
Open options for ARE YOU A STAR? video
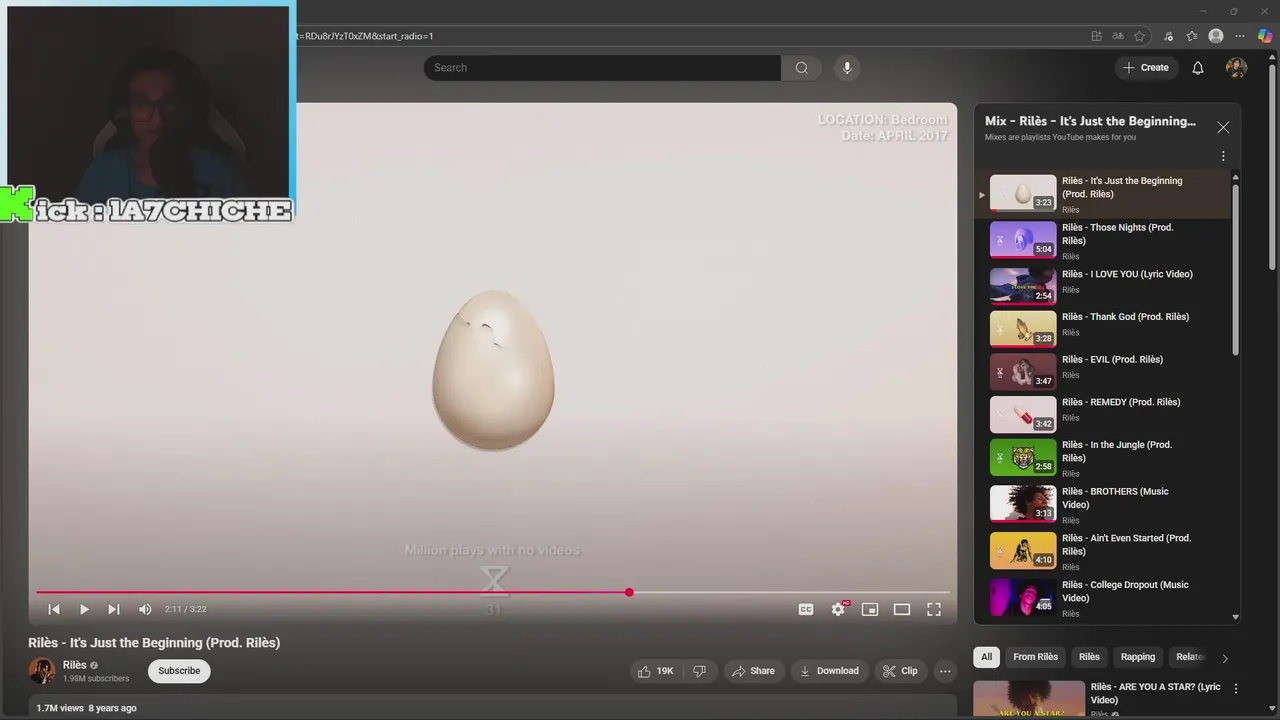1236,689
